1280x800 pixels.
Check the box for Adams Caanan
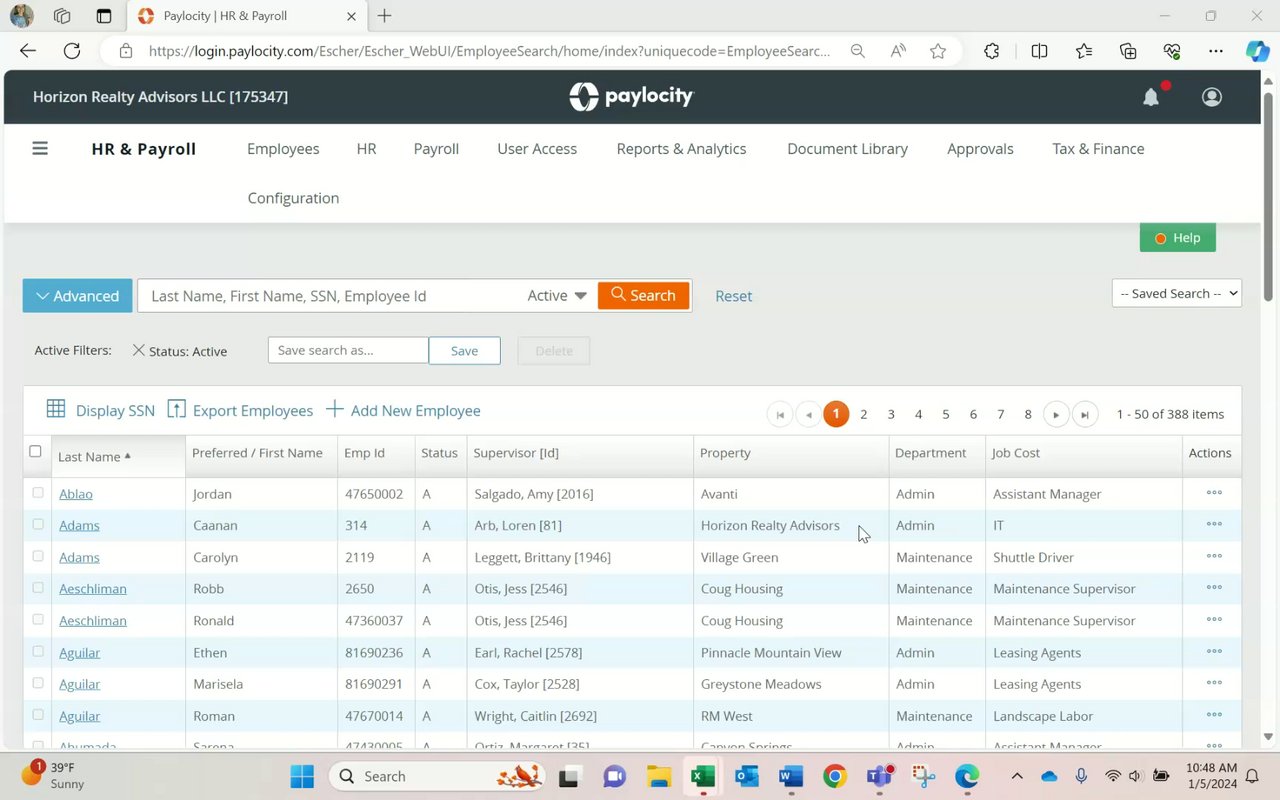click(x=38, y=524)
